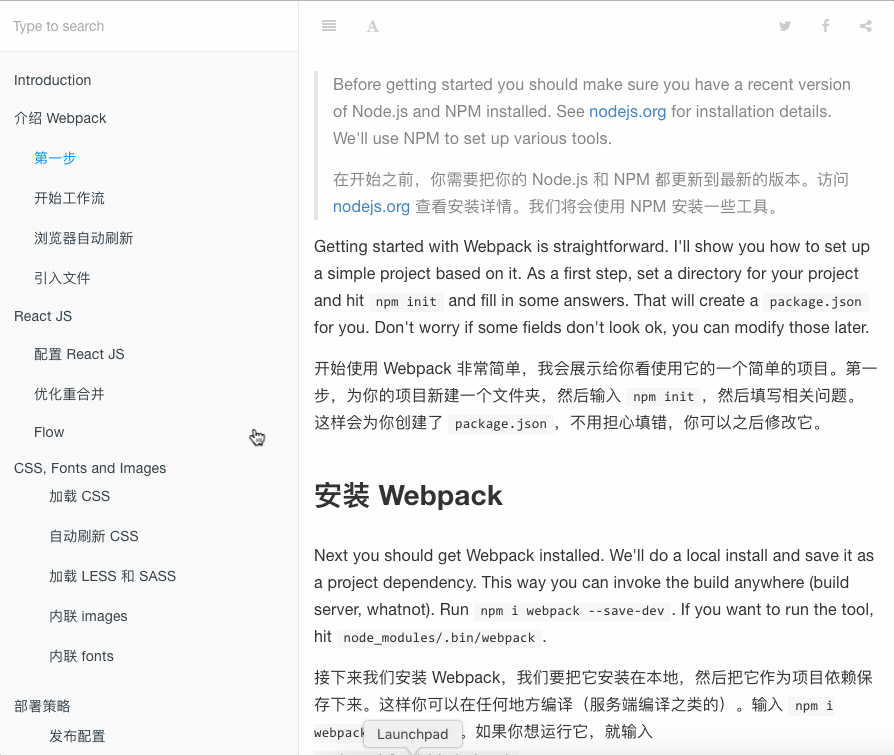Toggle the sidebar with the hamburger icon
894x755 pixels.
coord(329,26)
